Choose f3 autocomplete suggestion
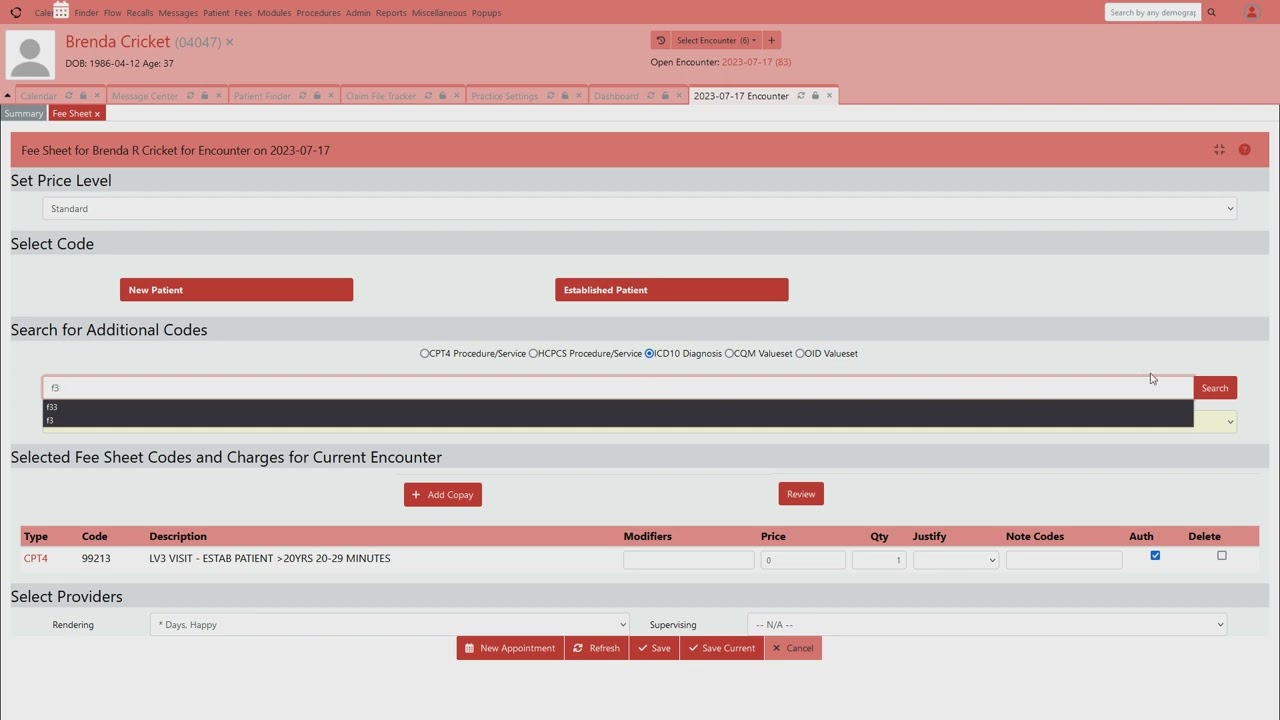The image size is (1280, 720). [x=617, y=420]
